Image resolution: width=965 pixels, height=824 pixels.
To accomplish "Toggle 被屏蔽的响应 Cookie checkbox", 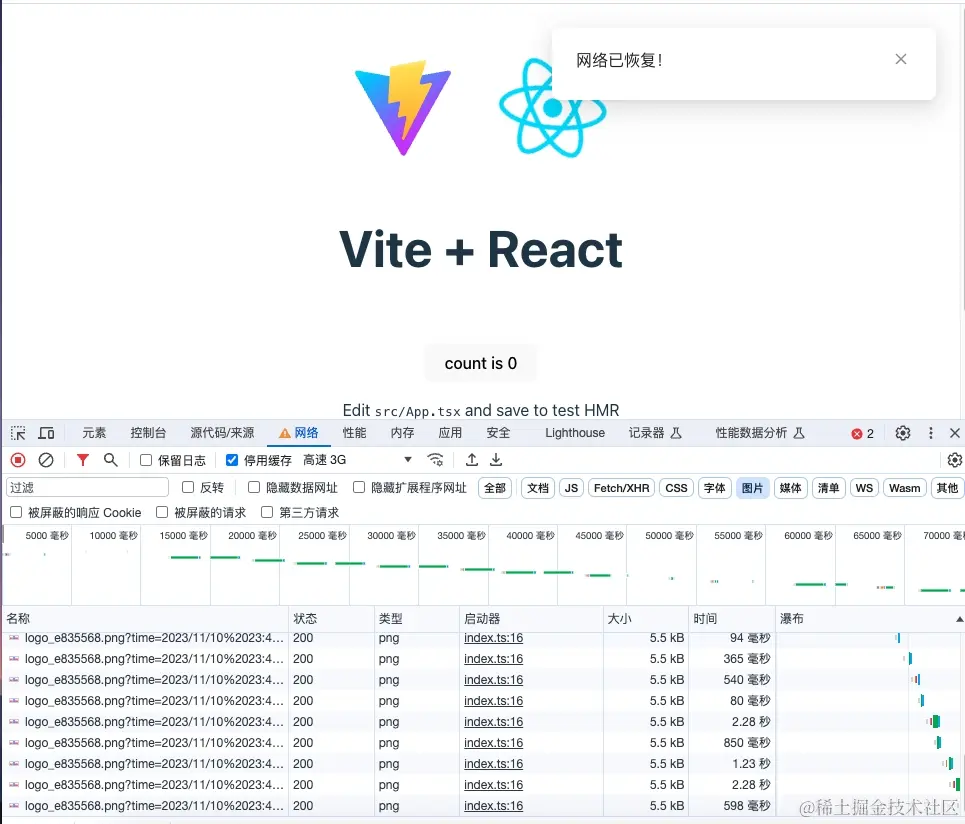I will tap(16, 512).
